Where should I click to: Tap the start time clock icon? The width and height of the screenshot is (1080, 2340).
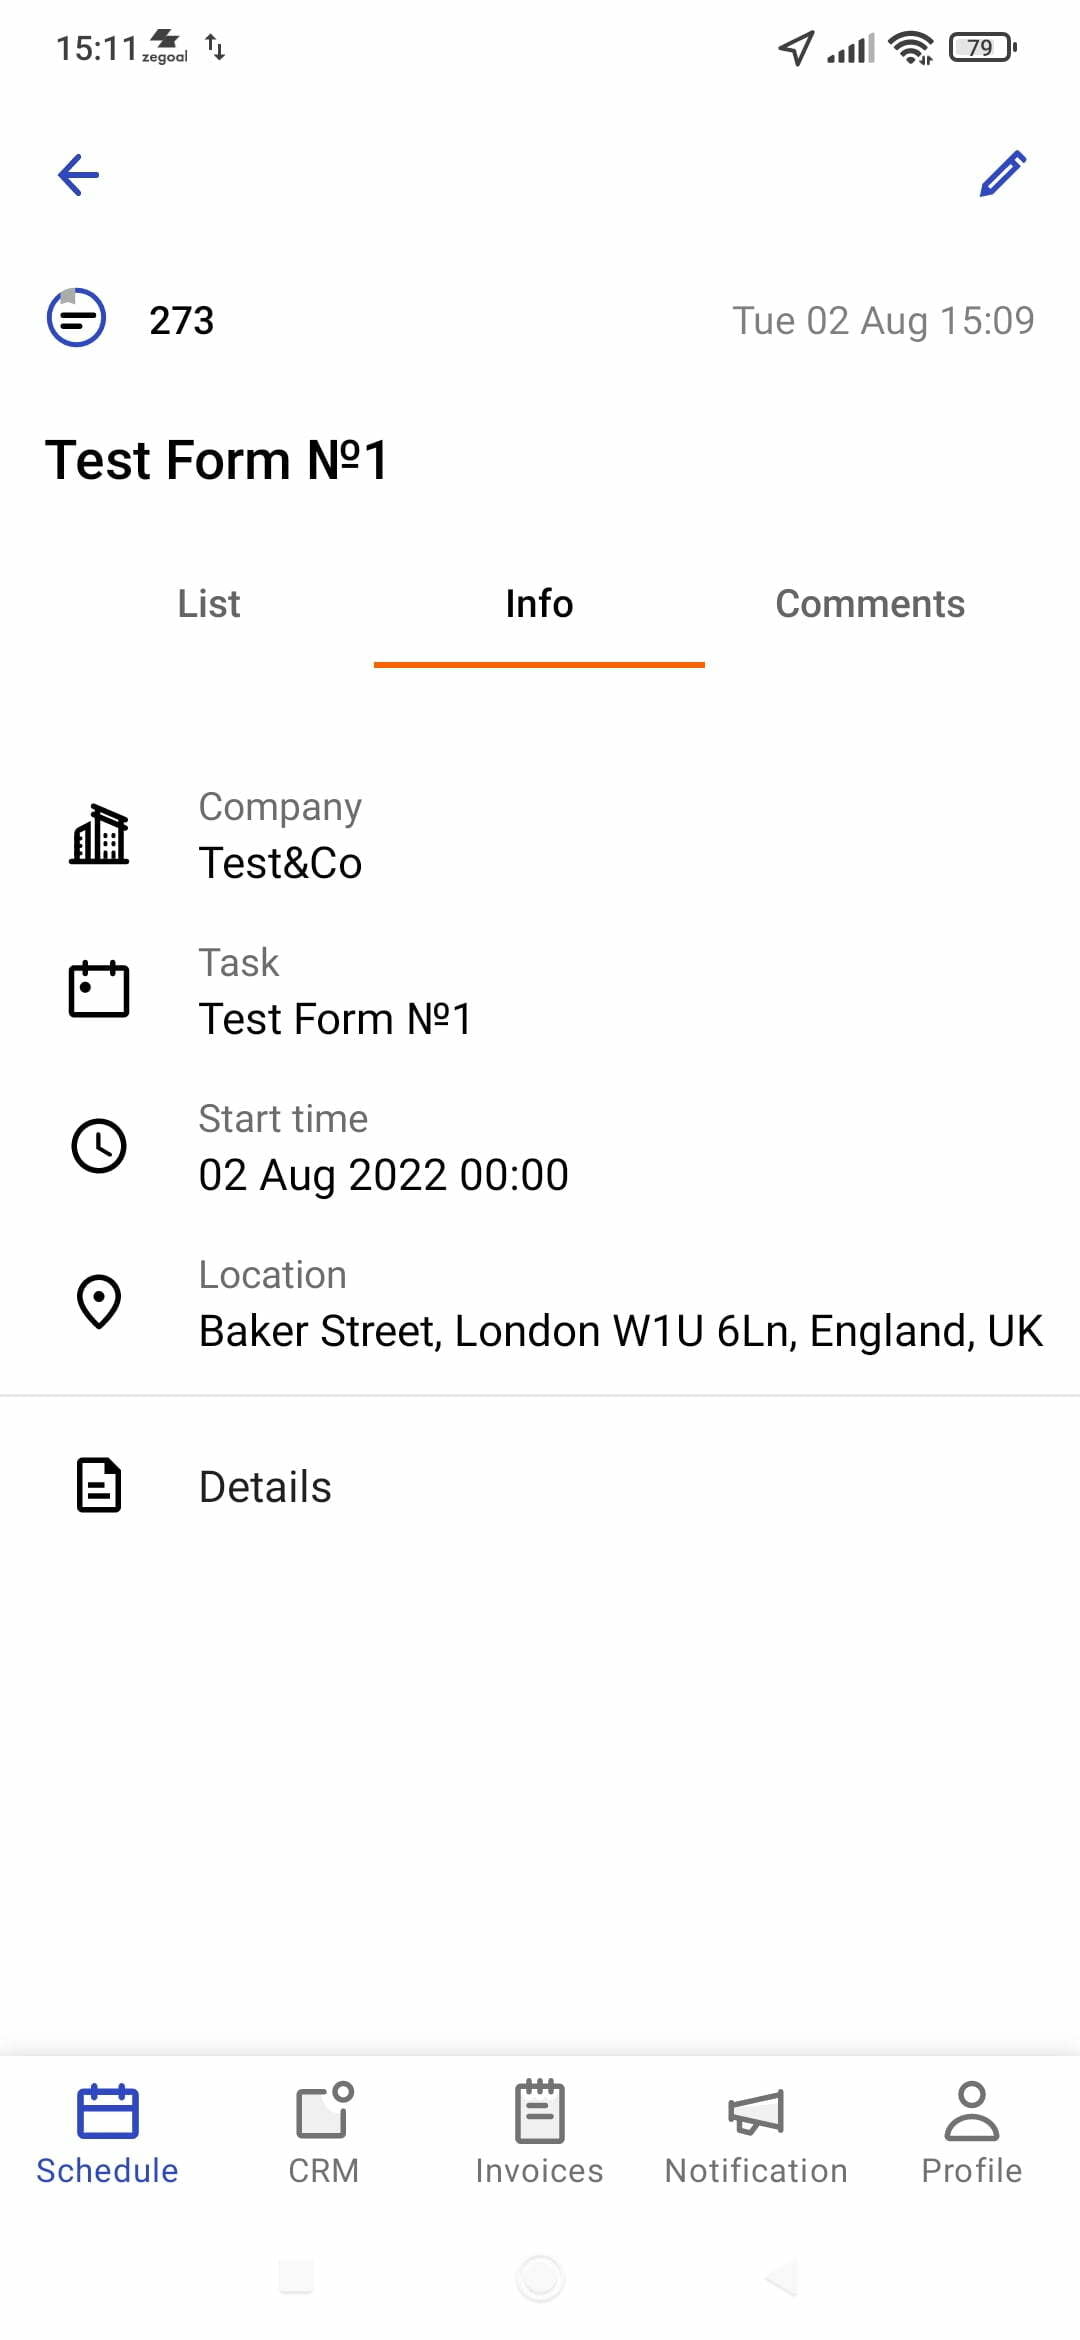(99, 1145)
